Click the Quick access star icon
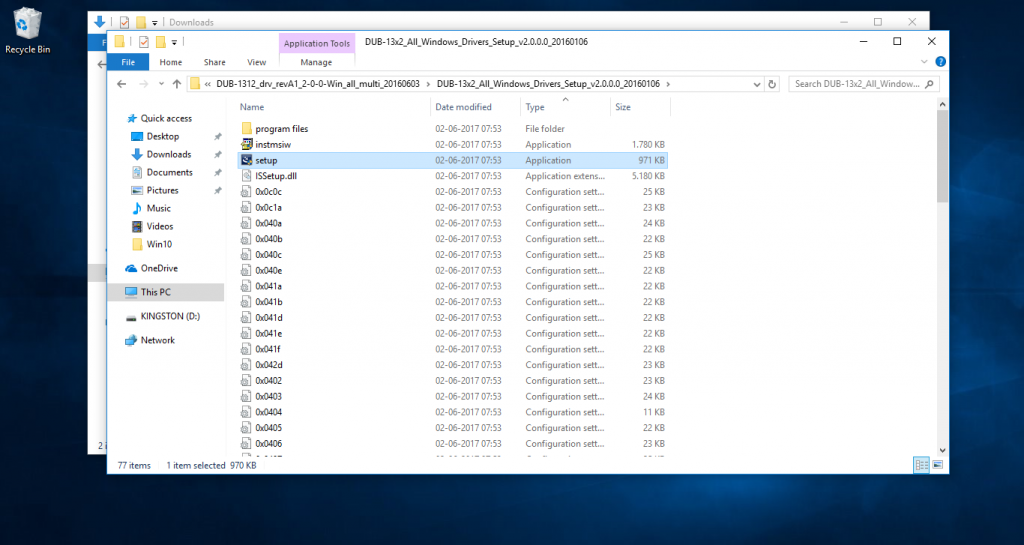The image size is (1024, 545). (x=131, y=119)
